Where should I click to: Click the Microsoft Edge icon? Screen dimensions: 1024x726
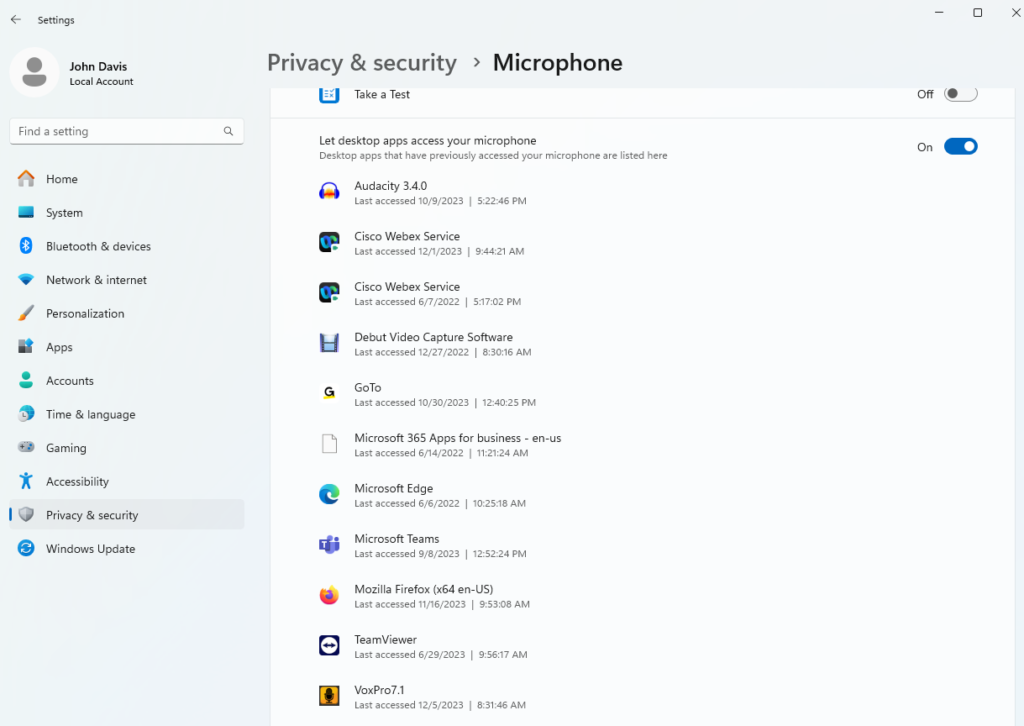[x=329, y=494]
